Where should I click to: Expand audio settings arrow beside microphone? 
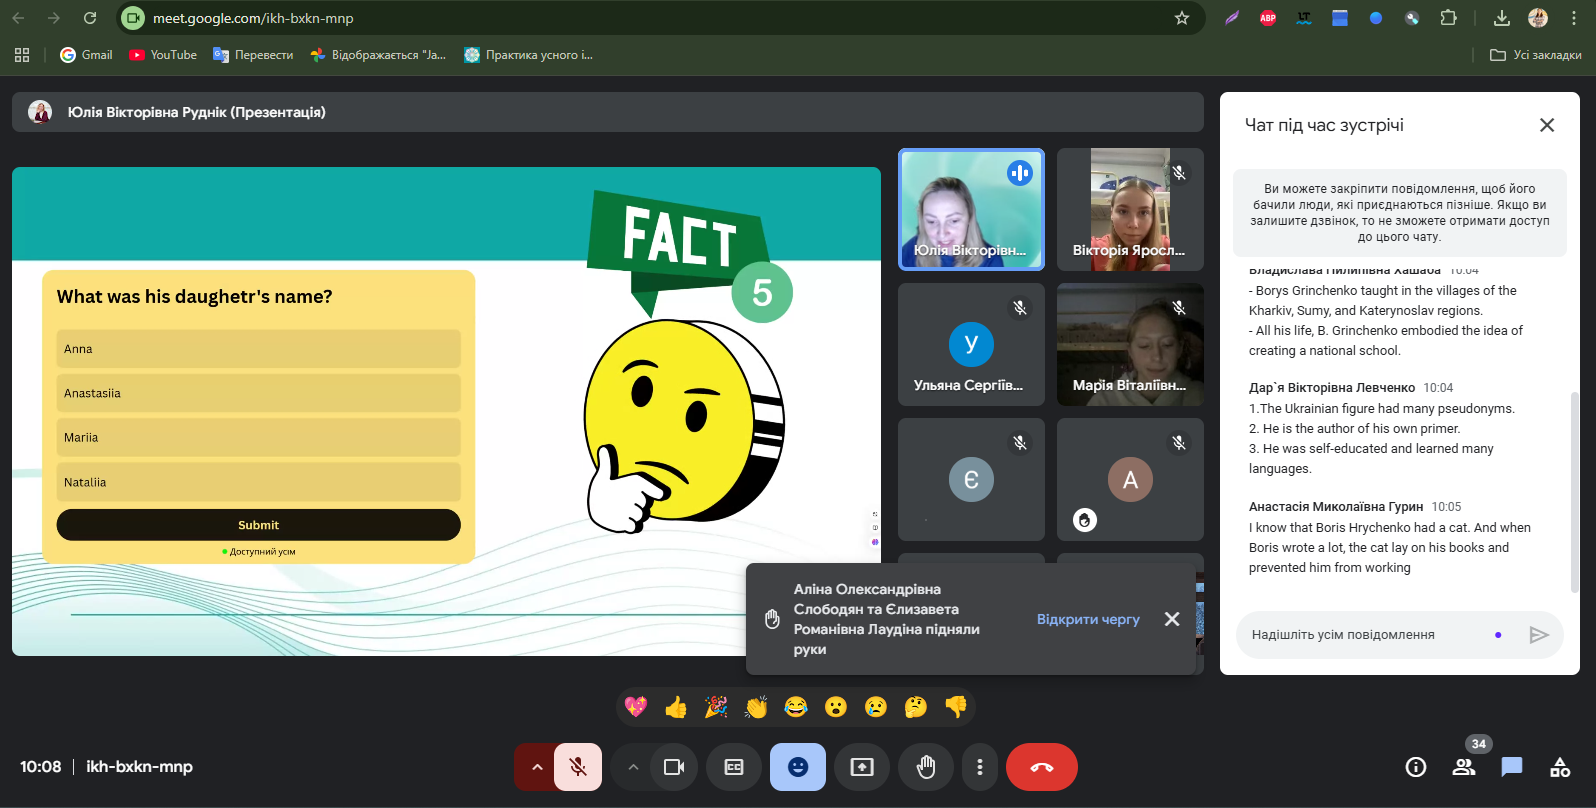[537, 767]
